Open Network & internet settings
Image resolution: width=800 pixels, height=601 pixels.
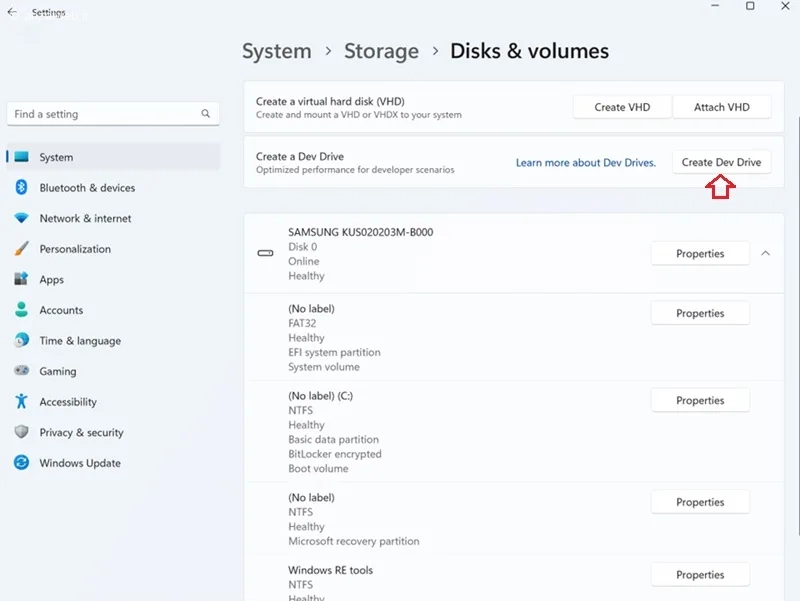point(113,218)
